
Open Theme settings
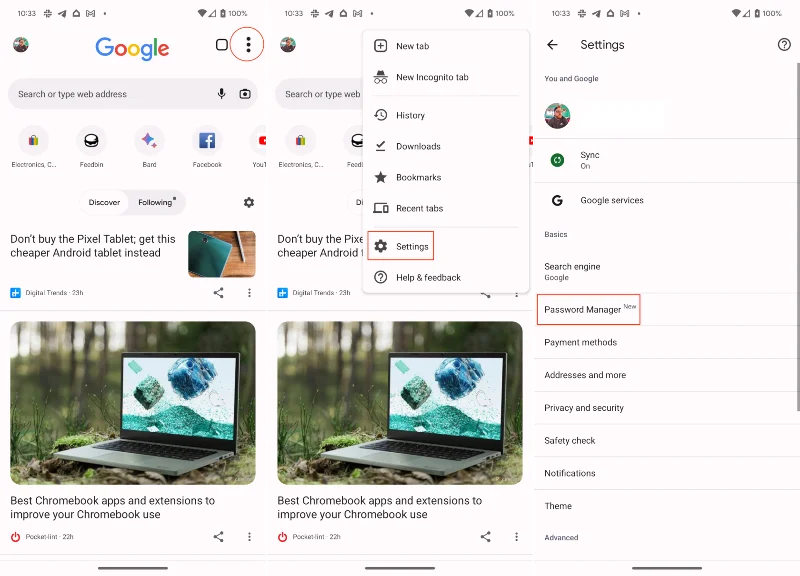(x=666, y=506)
